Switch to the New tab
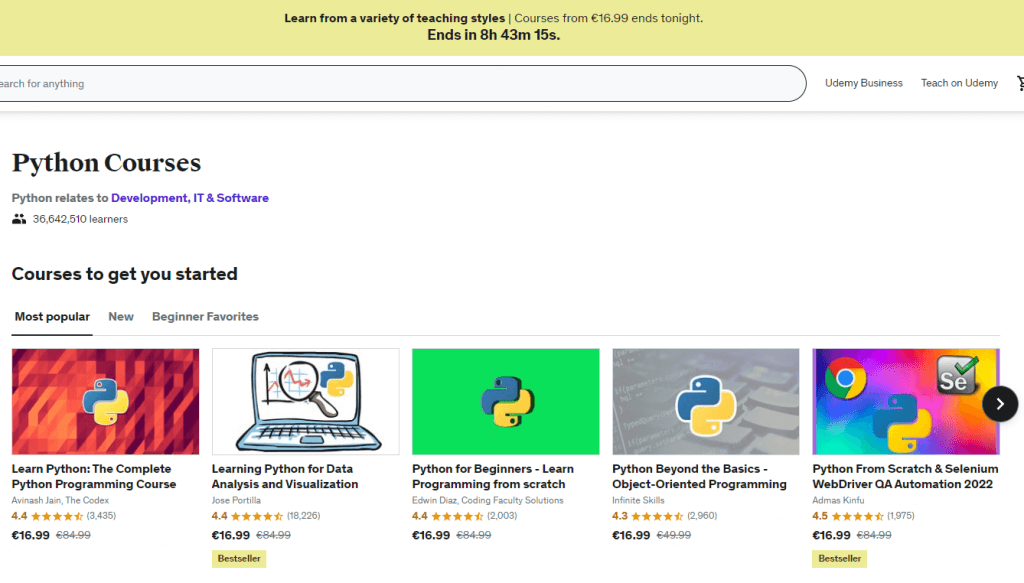1024x583 pixels. tap(121, 317)
